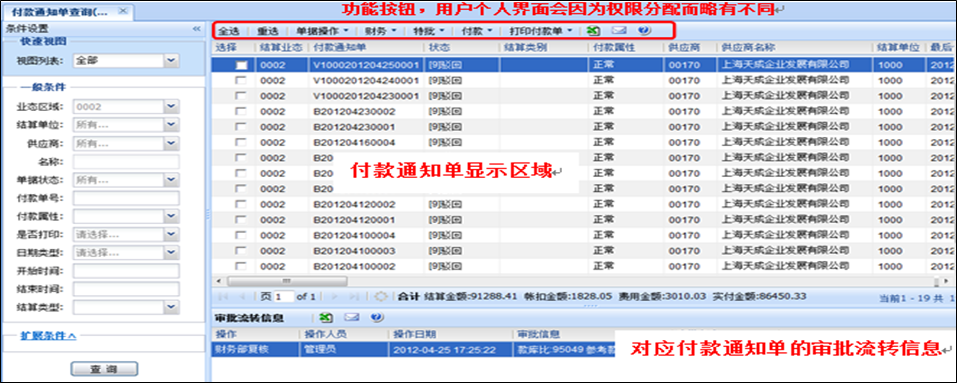Select row with notice B201204100002
The width and height of the screenshot is (957, 383).
coord(584,267)
